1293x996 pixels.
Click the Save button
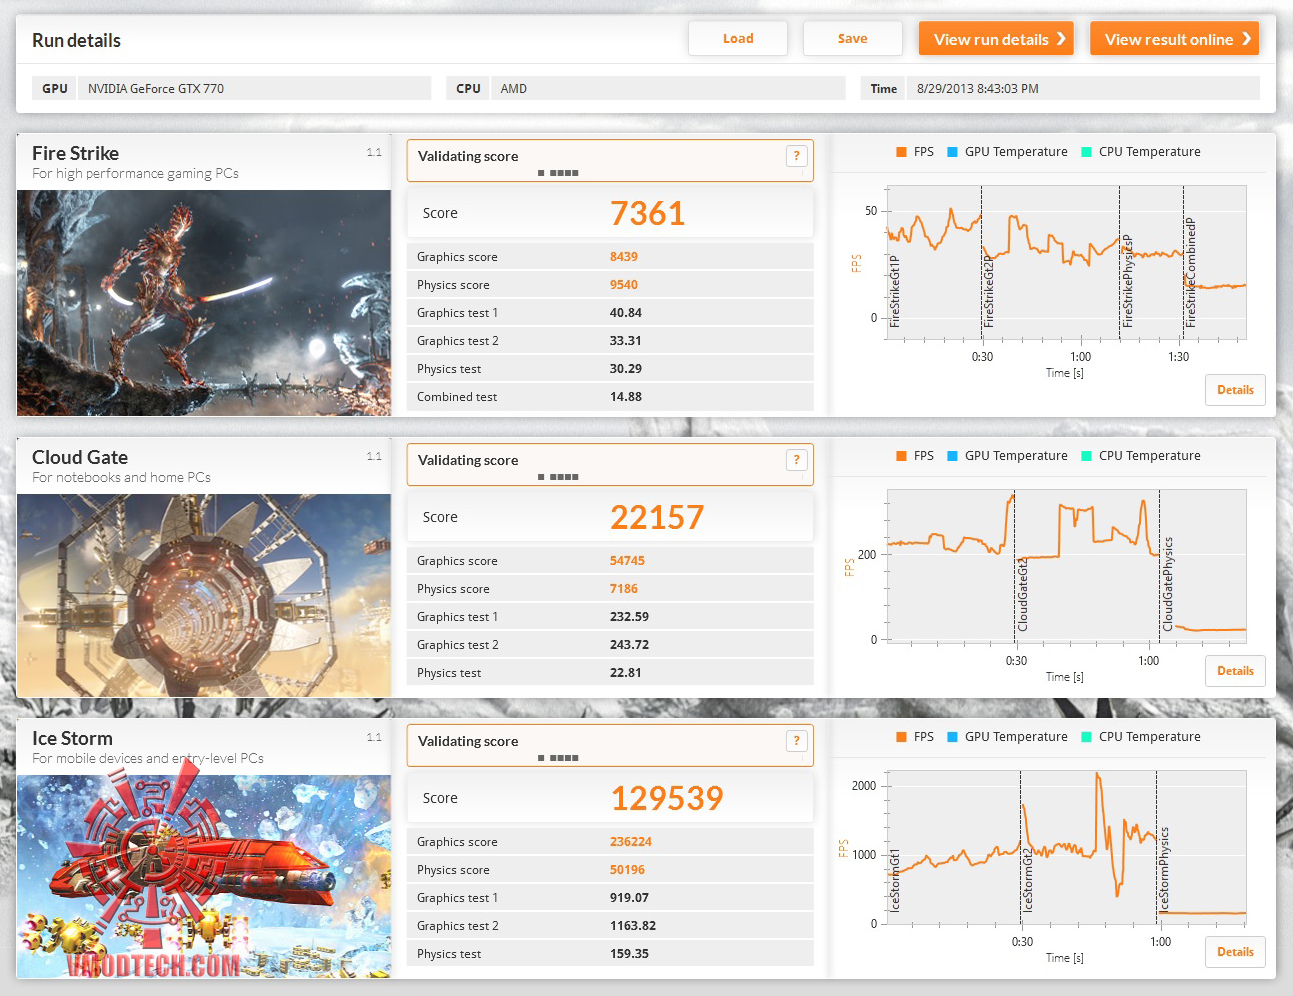click(852, 39)
